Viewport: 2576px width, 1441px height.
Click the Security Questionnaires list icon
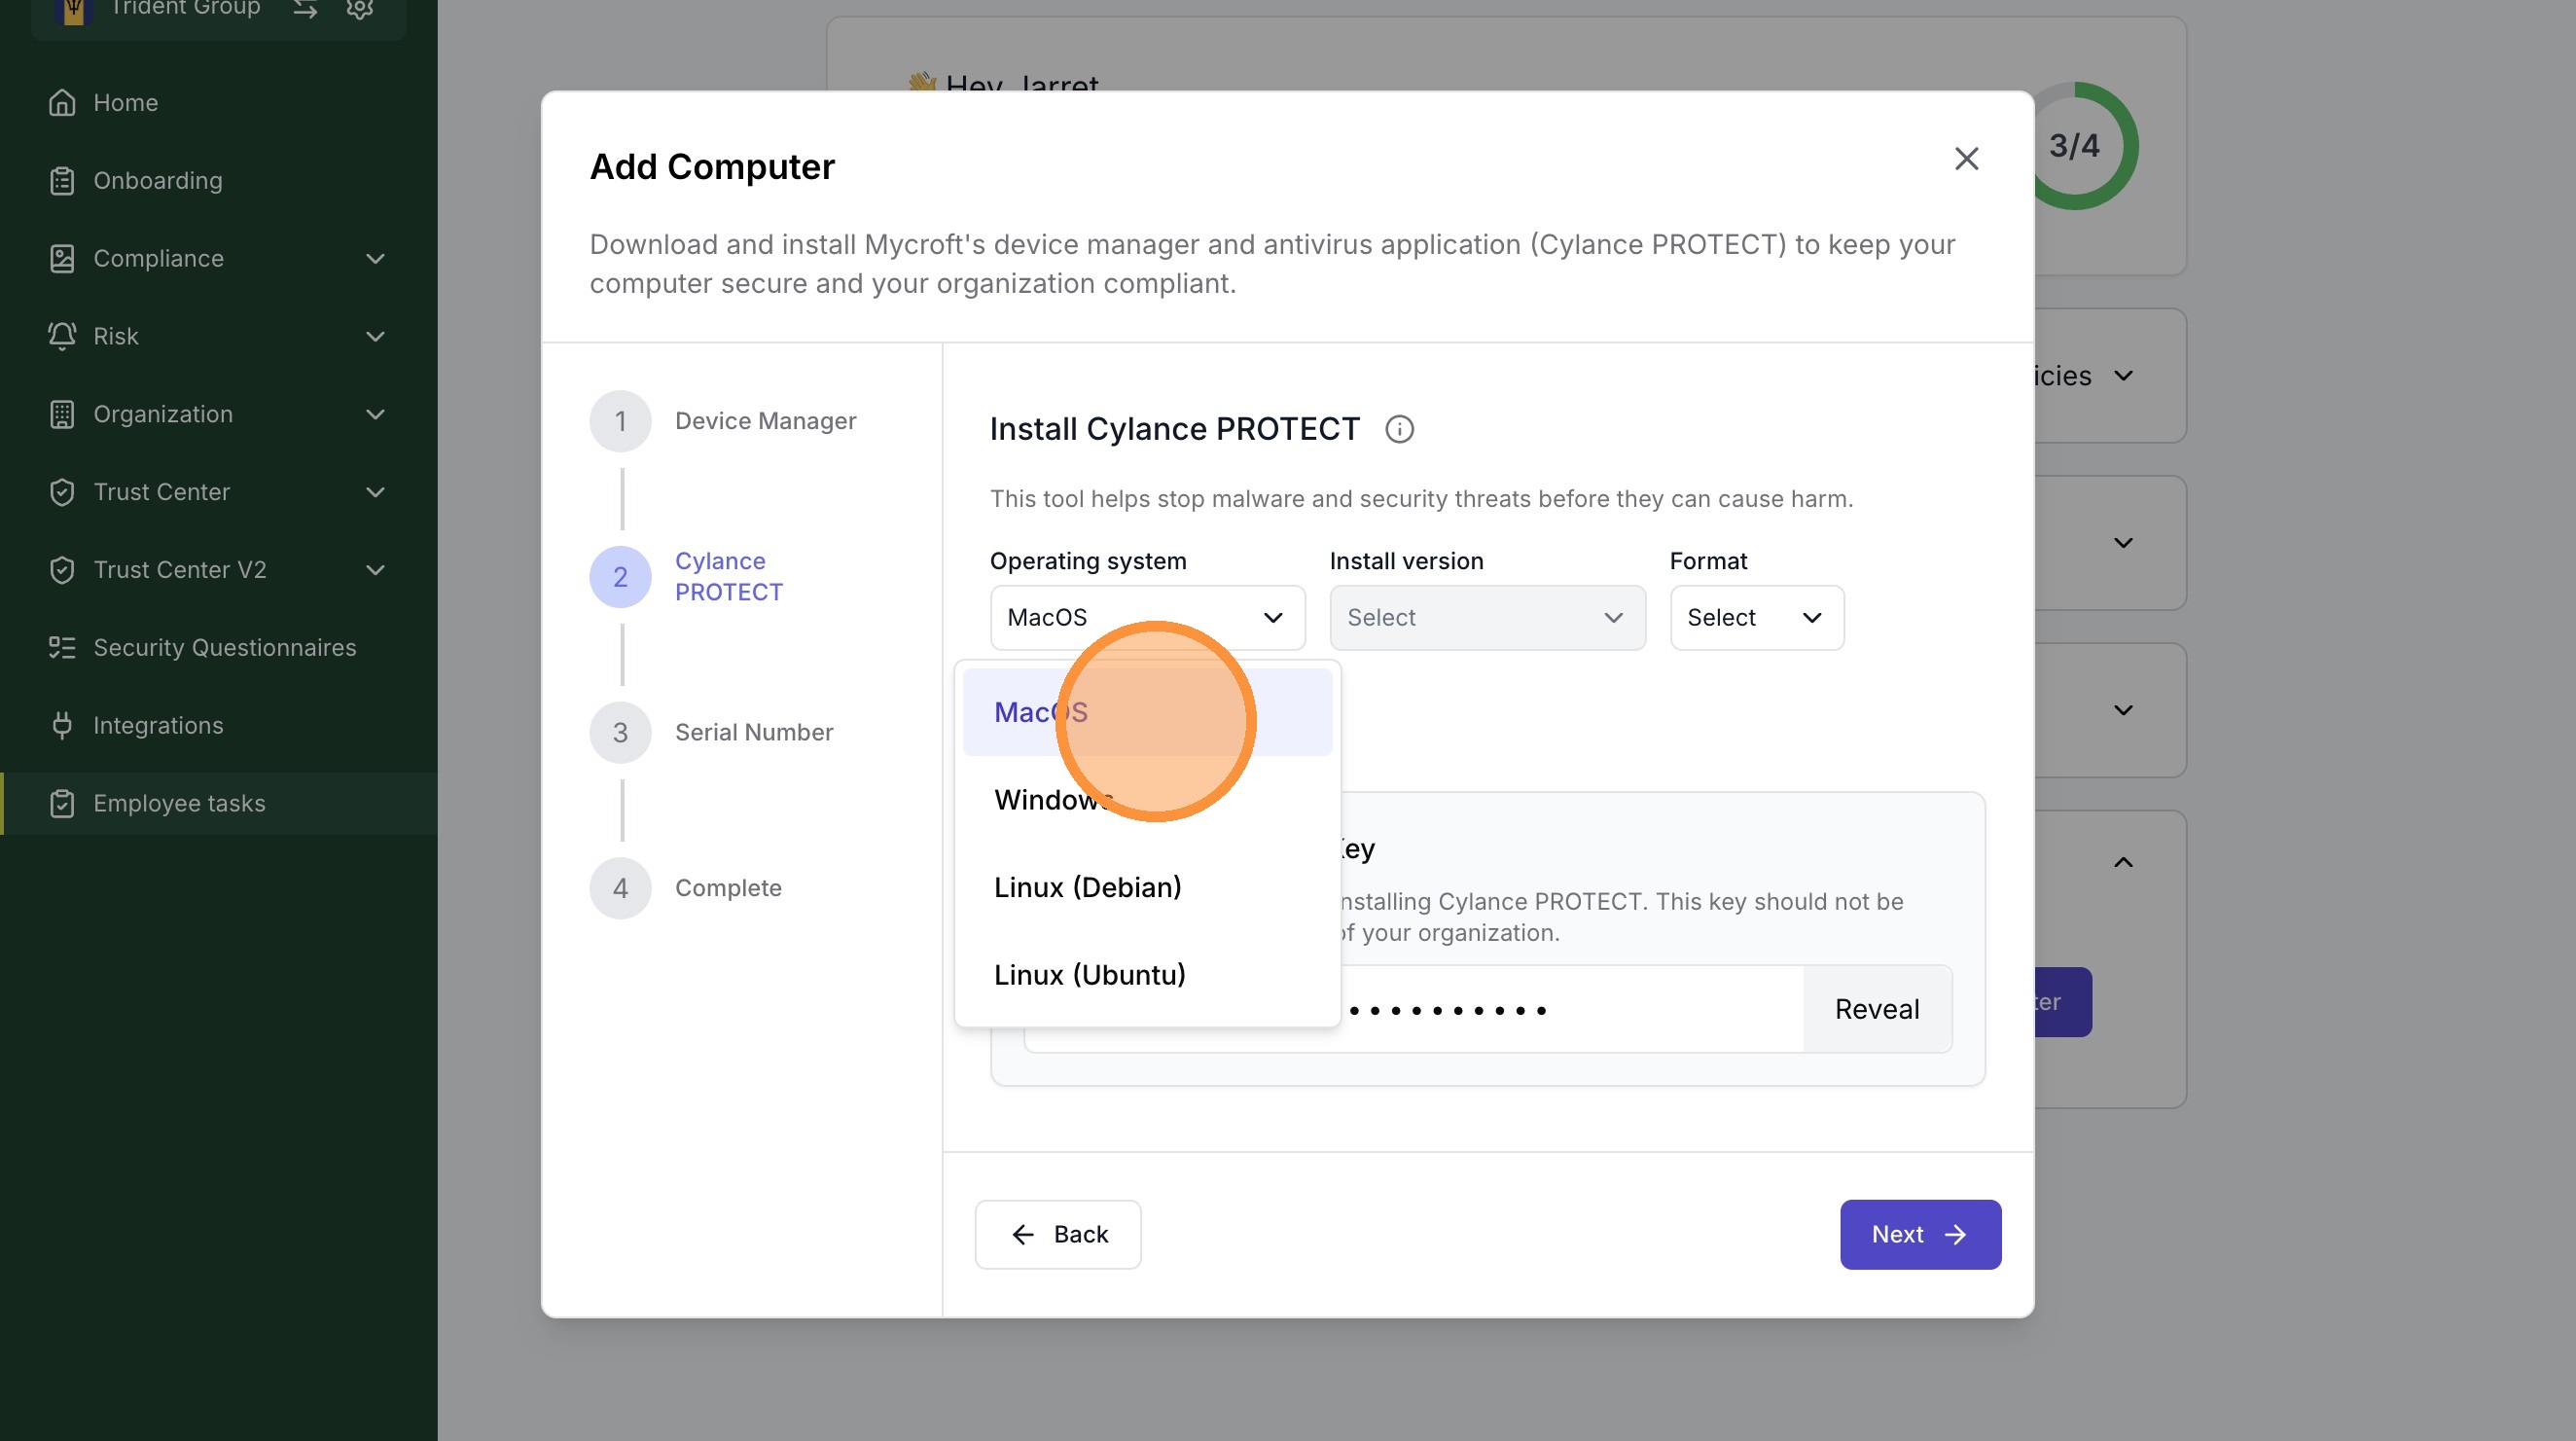coord(62,648)
